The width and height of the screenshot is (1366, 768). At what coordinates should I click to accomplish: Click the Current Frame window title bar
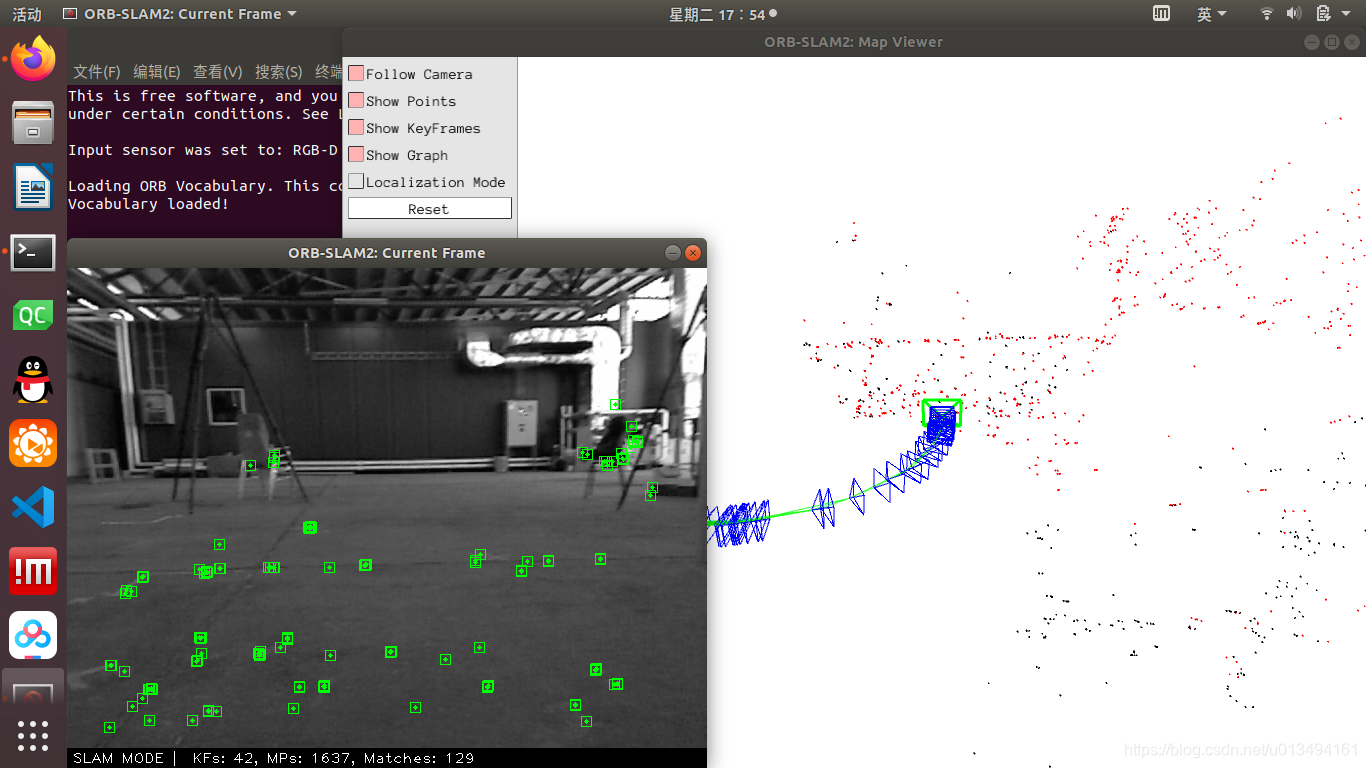(387, 253)
